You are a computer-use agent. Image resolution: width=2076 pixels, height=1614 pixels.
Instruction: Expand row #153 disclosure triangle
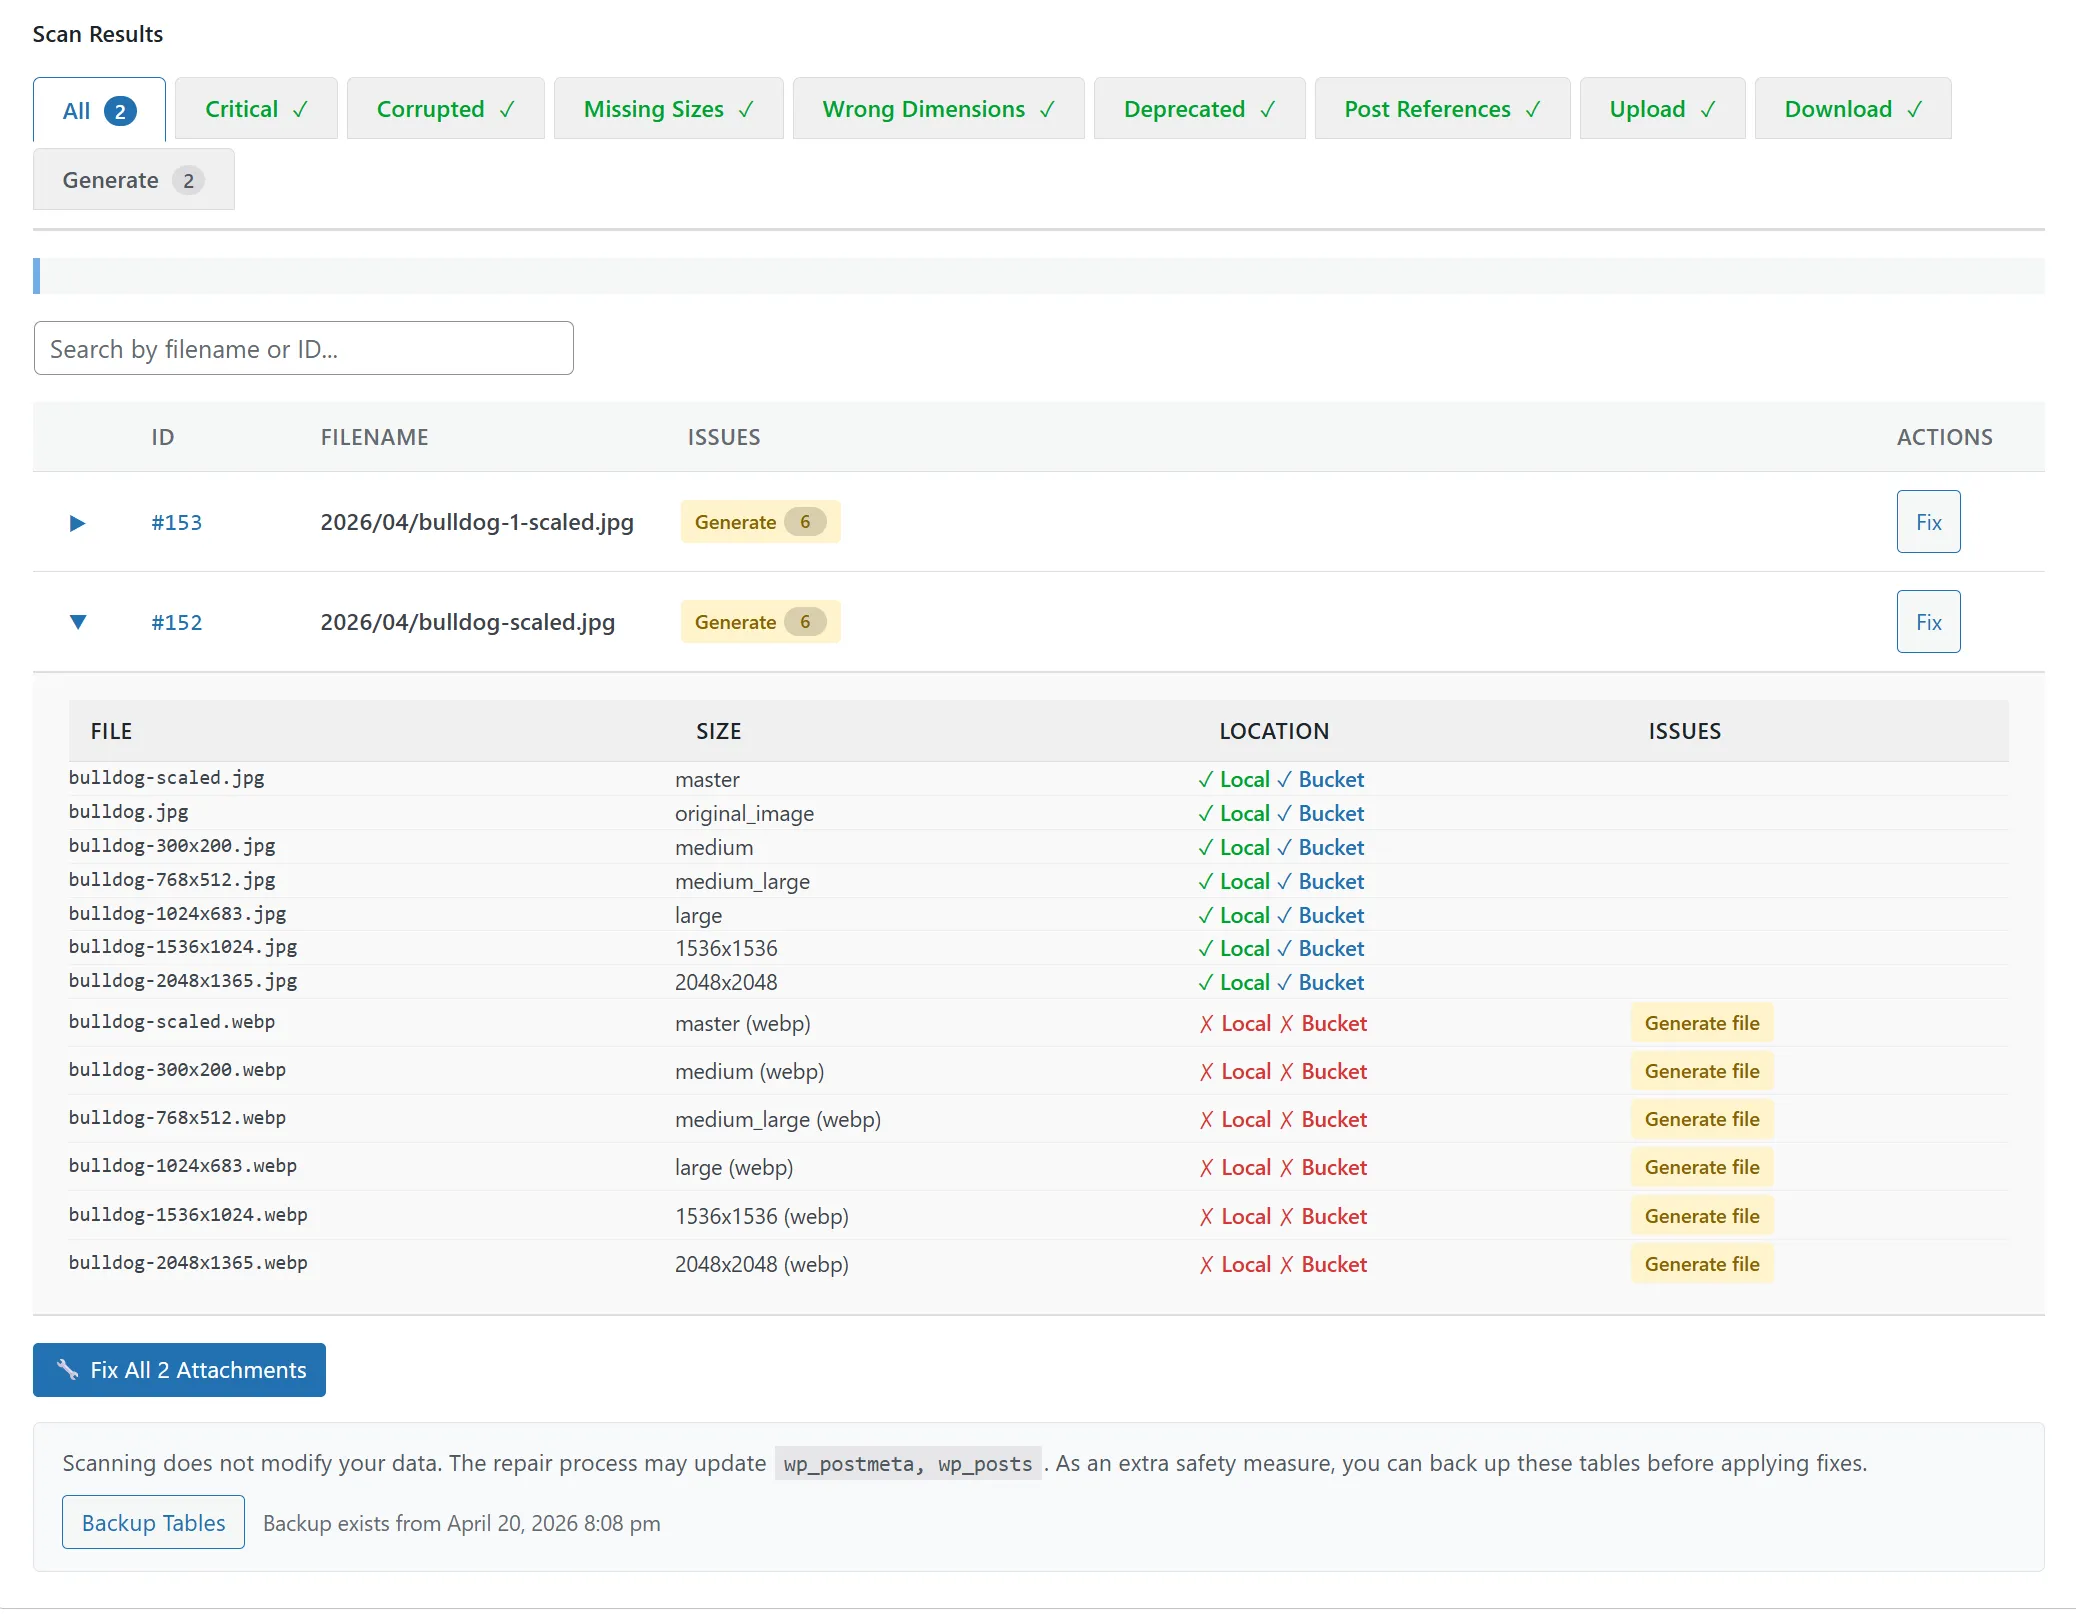tap(77, 522)
